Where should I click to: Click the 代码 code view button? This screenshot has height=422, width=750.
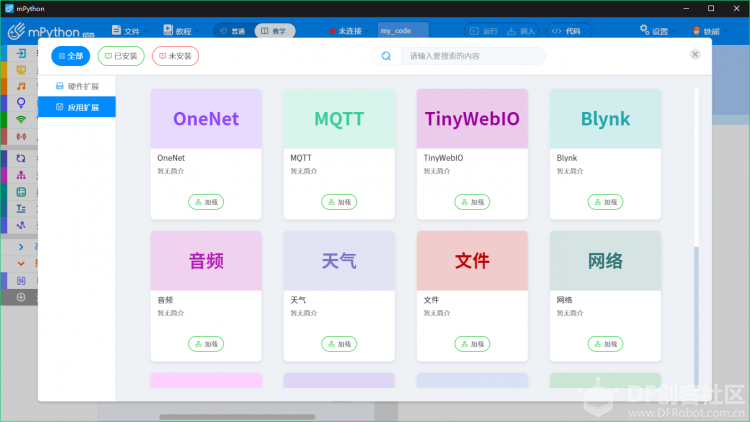[569, 31]
